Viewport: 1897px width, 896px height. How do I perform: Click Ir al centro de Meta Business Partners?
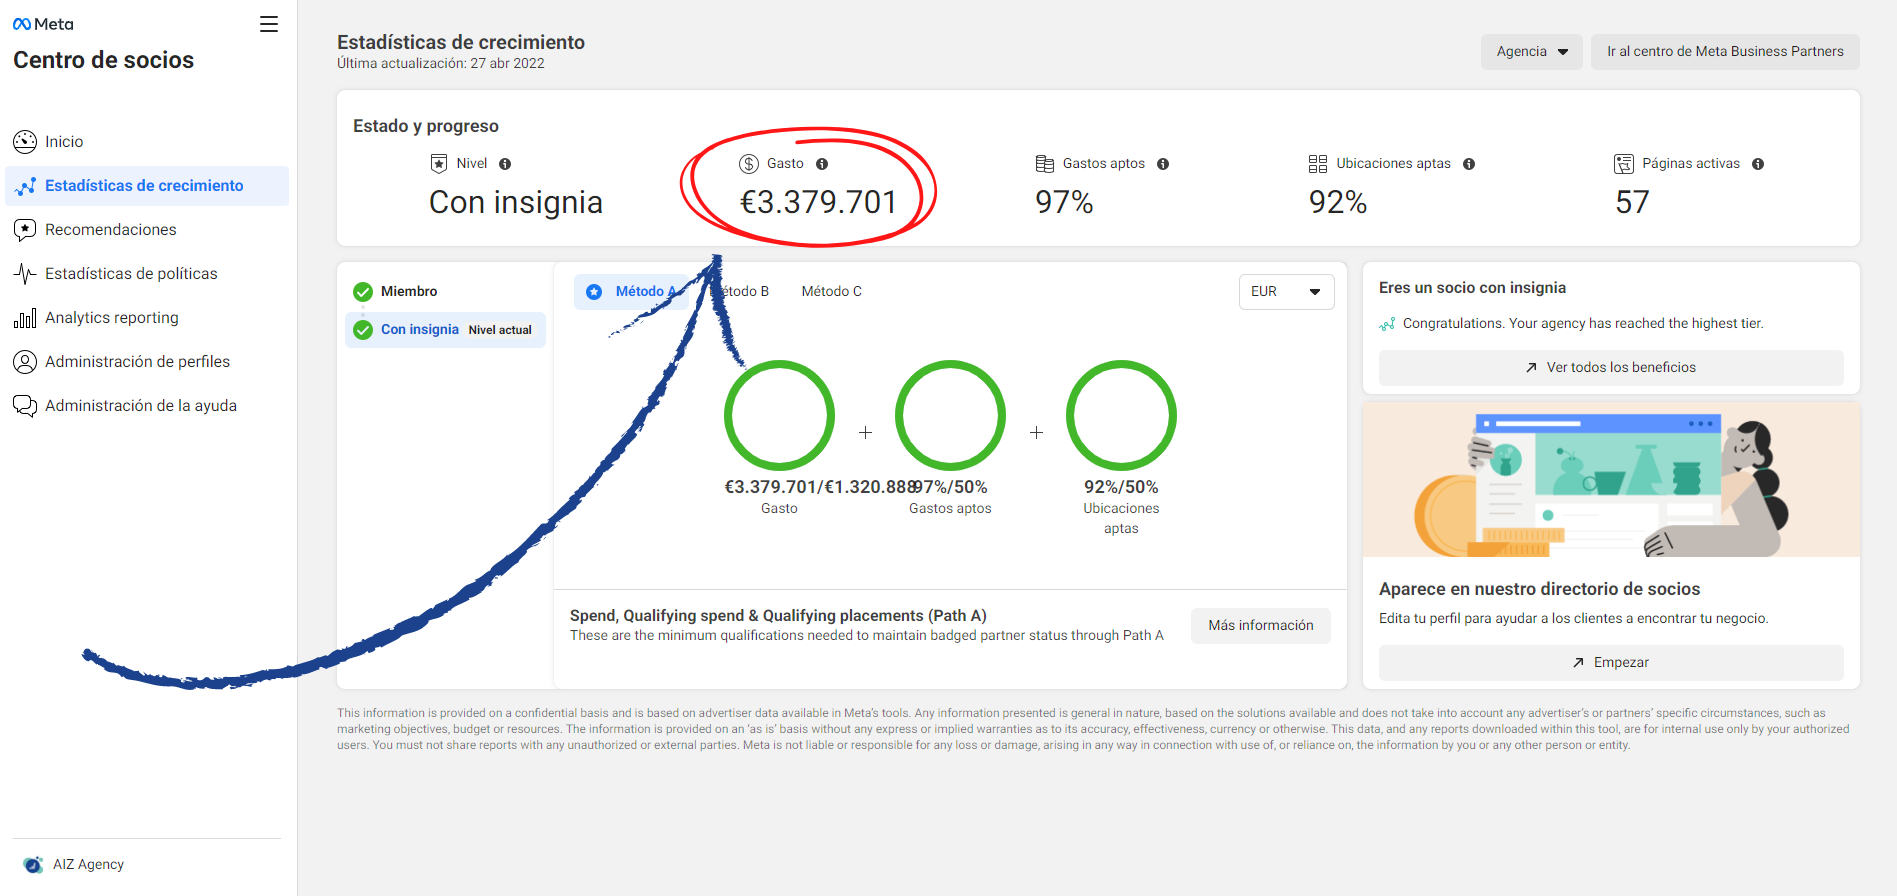click(x=1725, y=52)
